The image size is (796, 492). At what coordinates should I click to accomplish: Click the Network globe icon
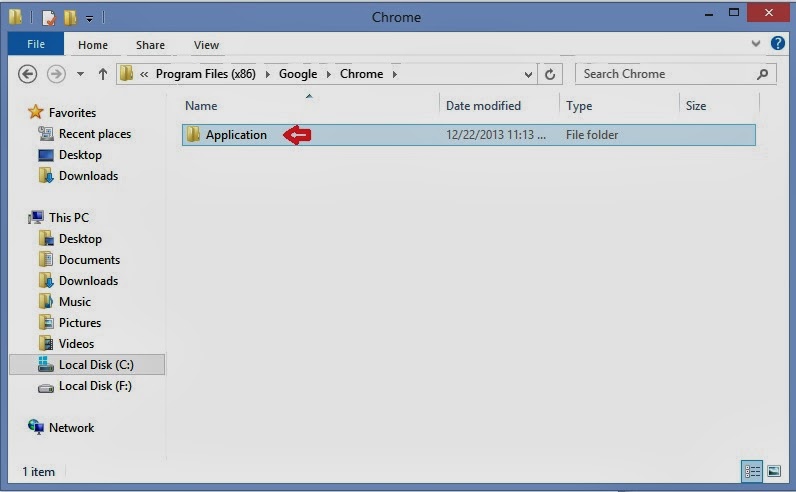[x=36, y=427]
